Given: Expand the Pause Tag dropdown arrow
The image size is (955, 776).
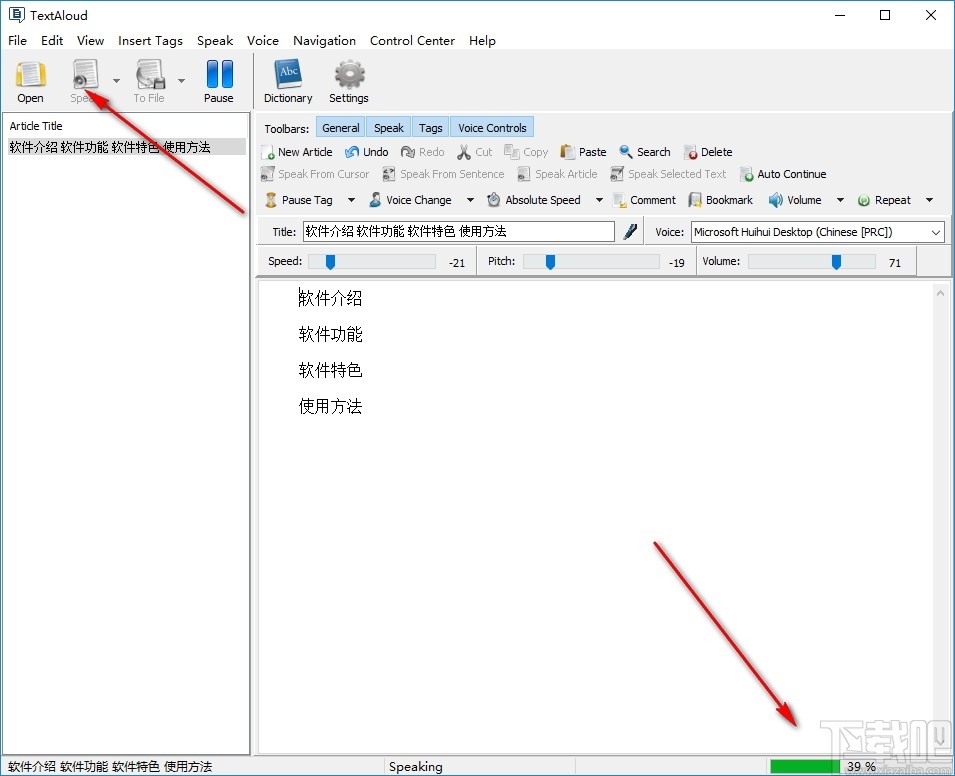Looking at the screenshot, I should pos(351,199).
